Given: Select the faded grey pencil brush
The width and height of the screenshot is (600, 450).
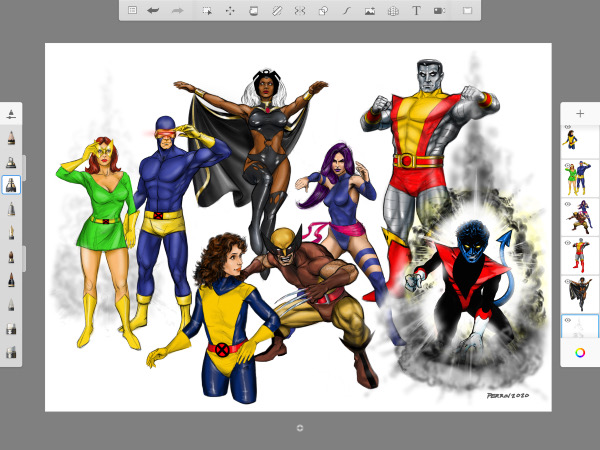Looking at the screenshot, I should [x=11, y=305].
